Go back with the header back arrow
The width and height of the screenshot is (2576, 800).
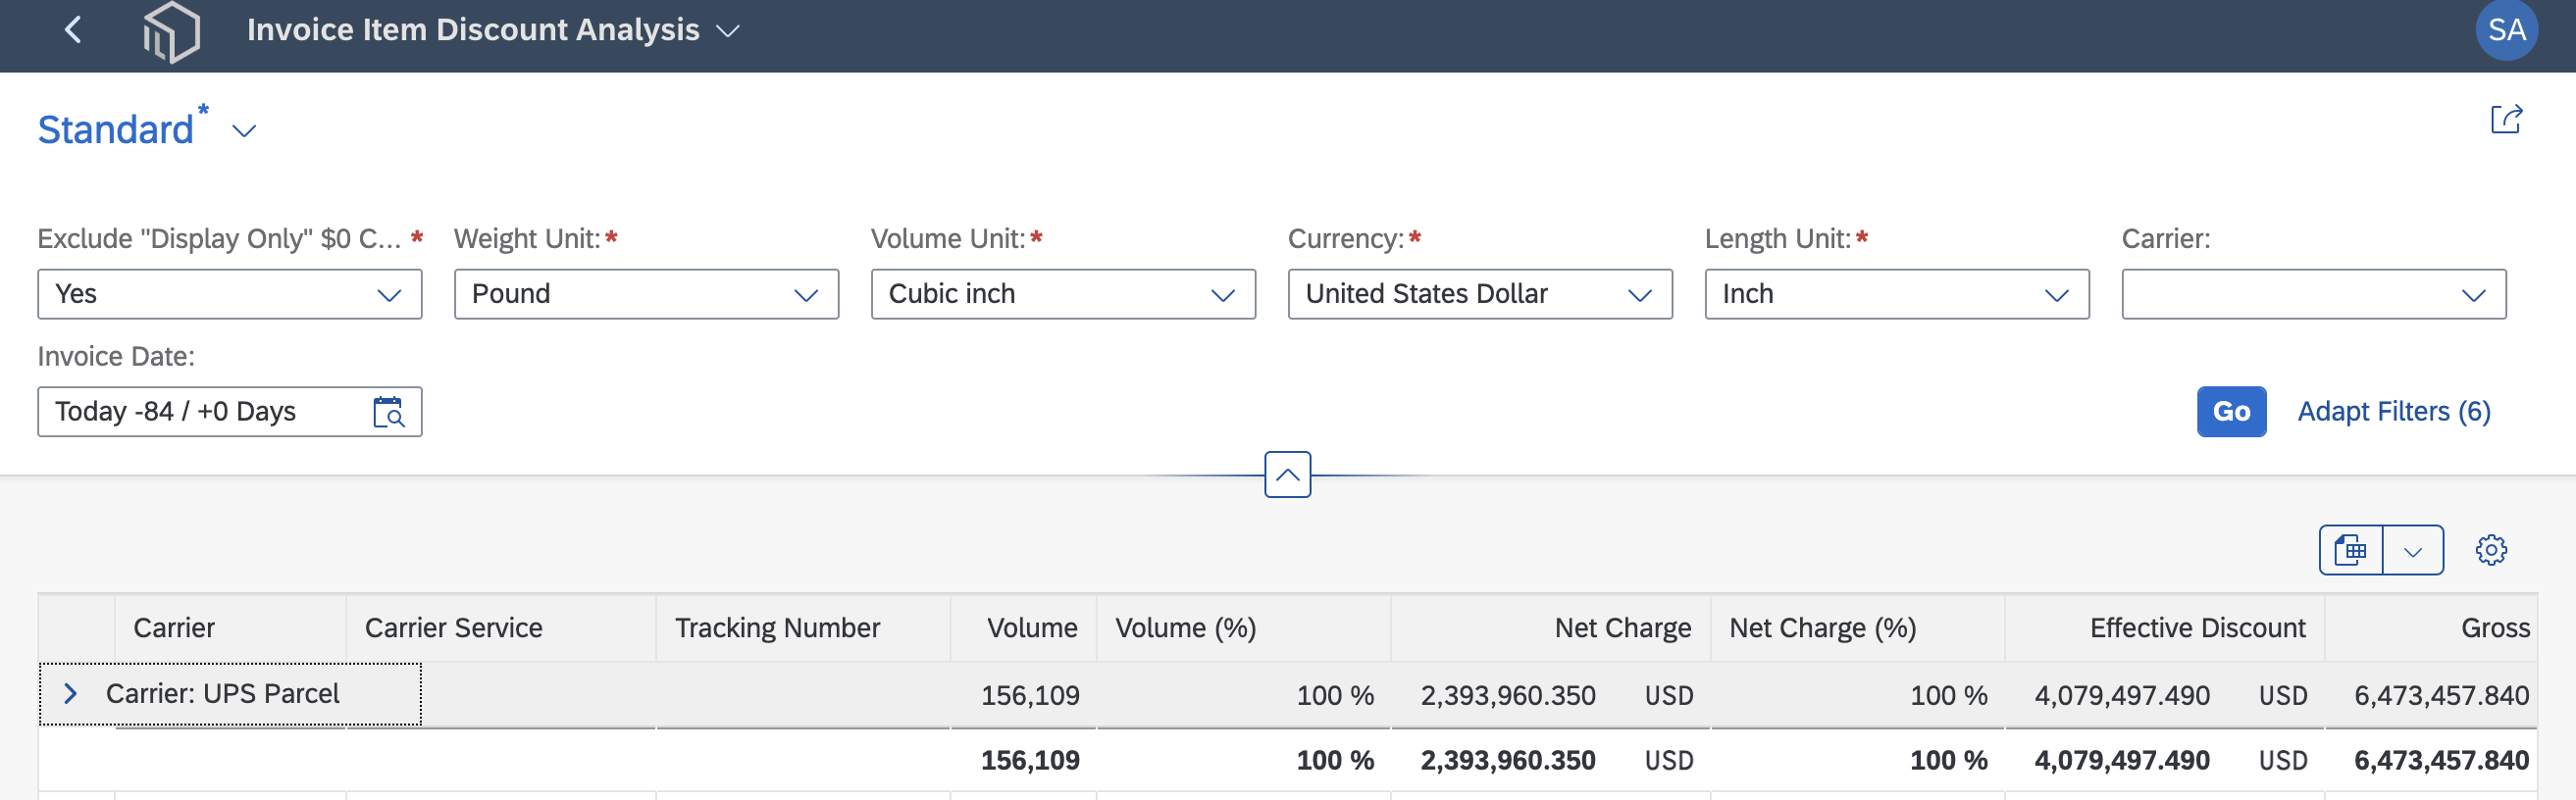pos(73,30)
